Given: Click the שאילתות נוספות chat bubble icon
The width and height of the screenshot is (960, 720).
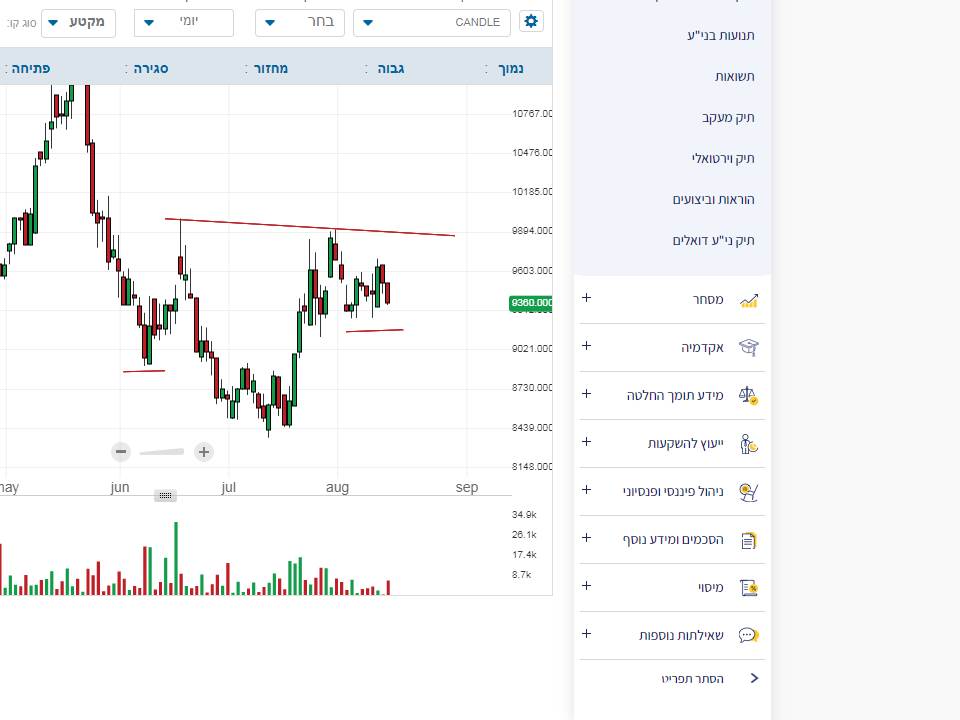Looking at the screenshot, I should click(x=749, y=635).
